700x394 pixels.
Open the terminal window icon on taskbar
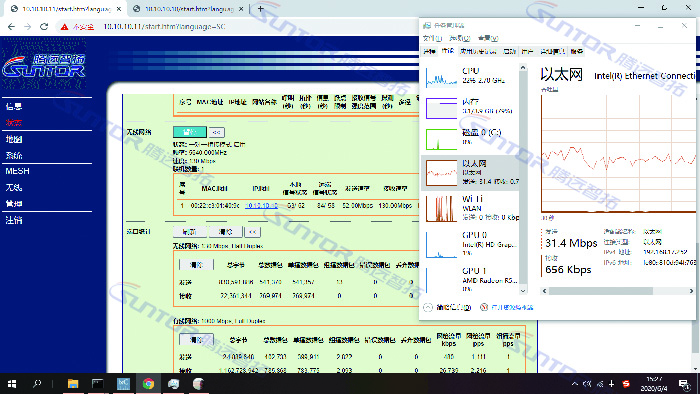[x=97, y=384]
